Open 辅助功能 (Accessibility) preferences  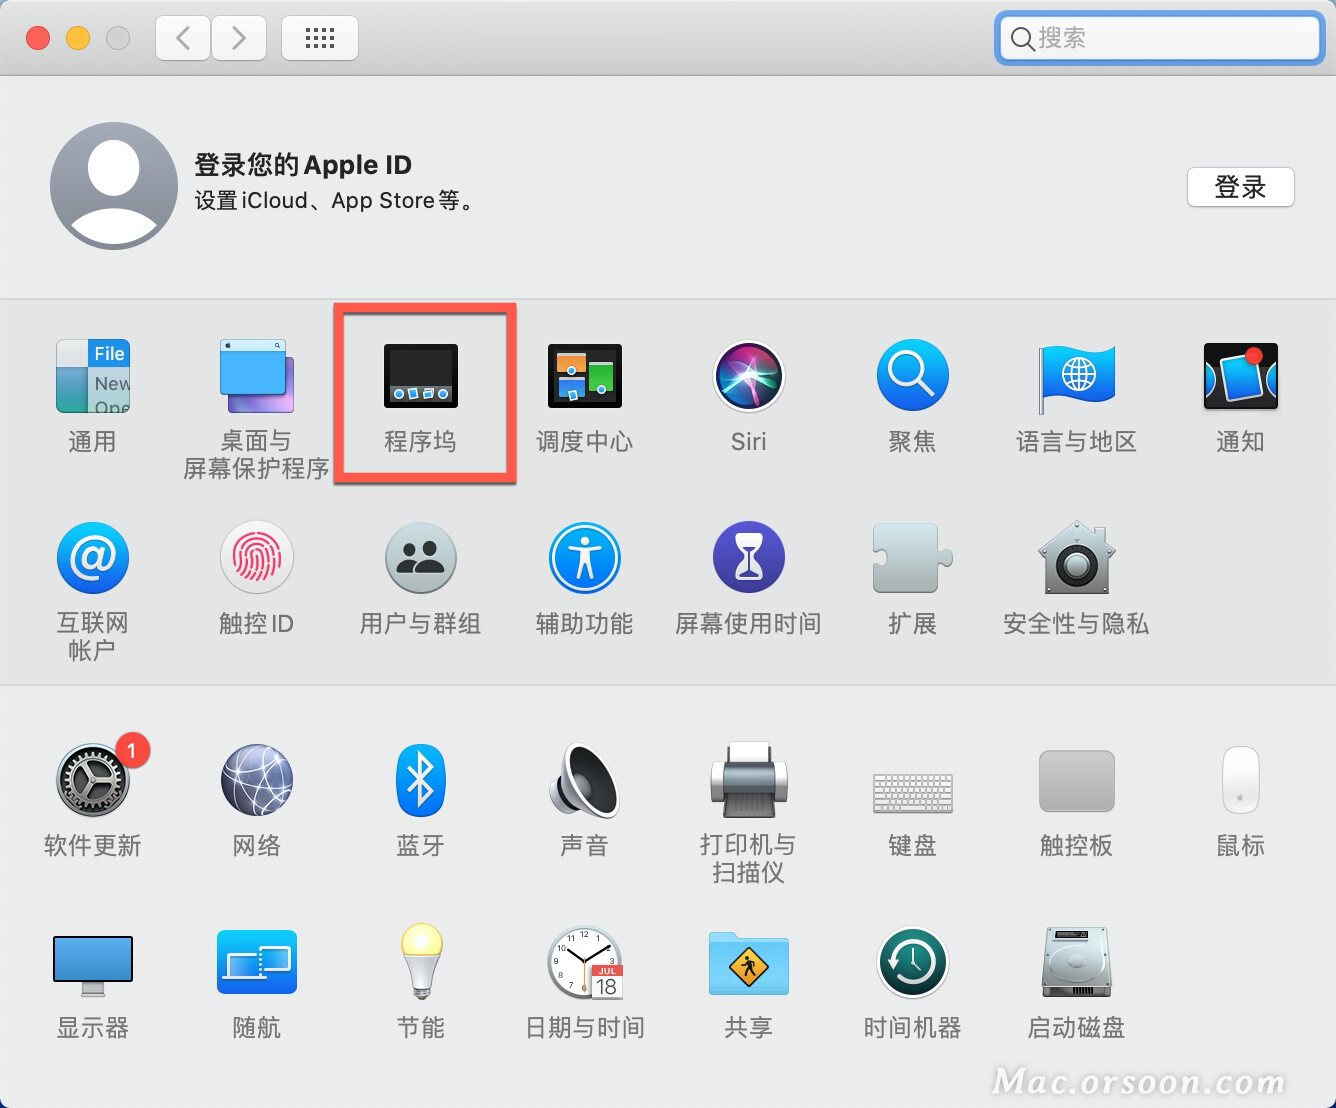coord(584,557)
